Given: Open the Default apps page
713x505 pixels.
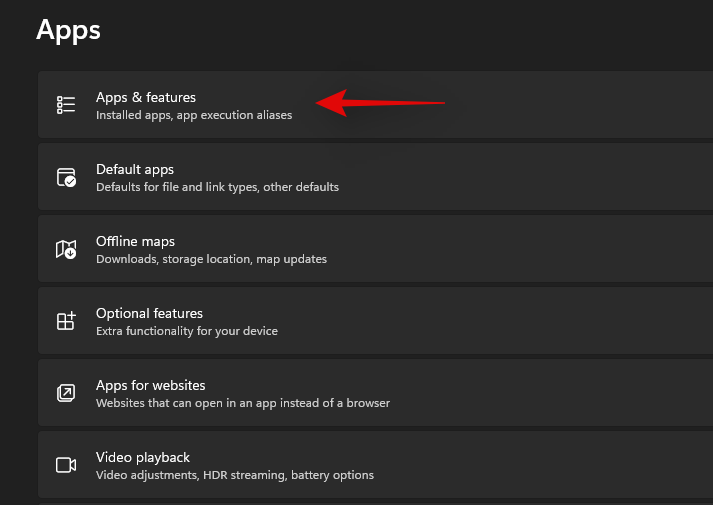Looking at the screenshot, I should (x=135, y=169).
